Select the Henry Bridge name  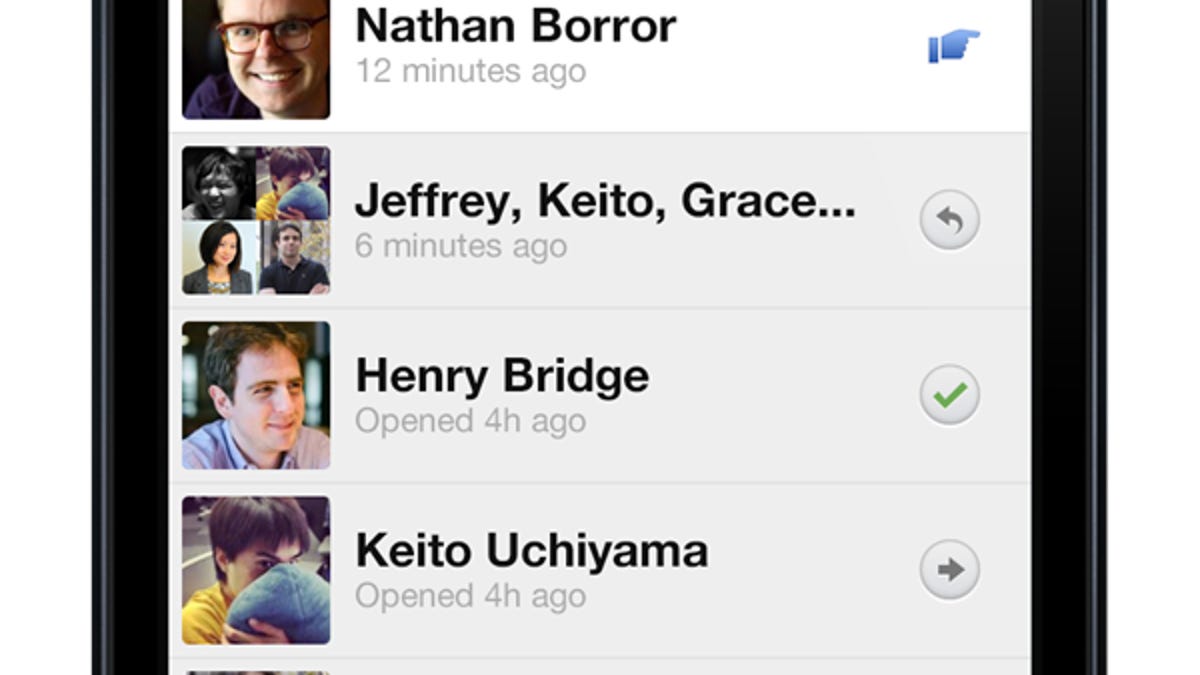click(x=502, y=376)
